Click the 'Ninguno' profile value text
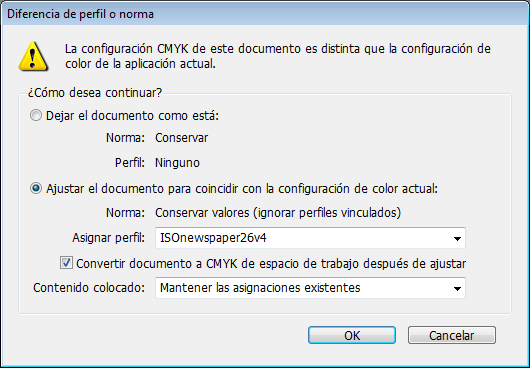Screen dimensions: 530x368 pyautogui.click(x=177, y=163)
